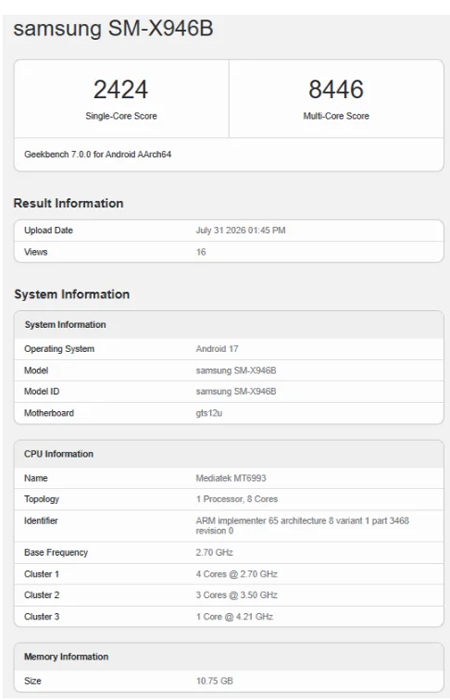Click the large System Information section heading

(72, 294)
